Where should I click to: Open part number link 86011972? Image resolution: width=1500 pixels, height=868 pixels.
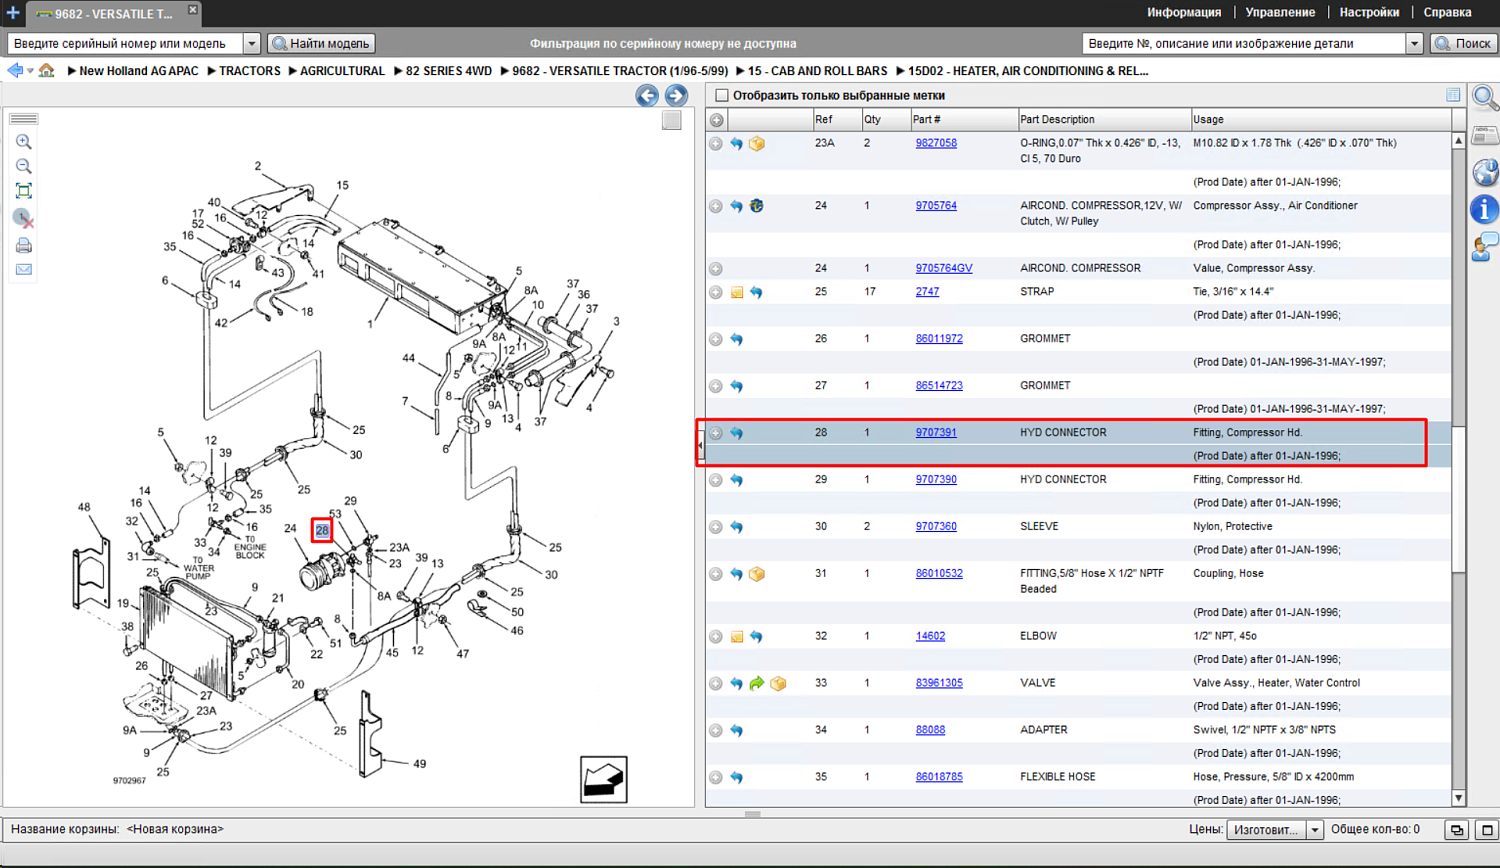[x=939, y=339]
